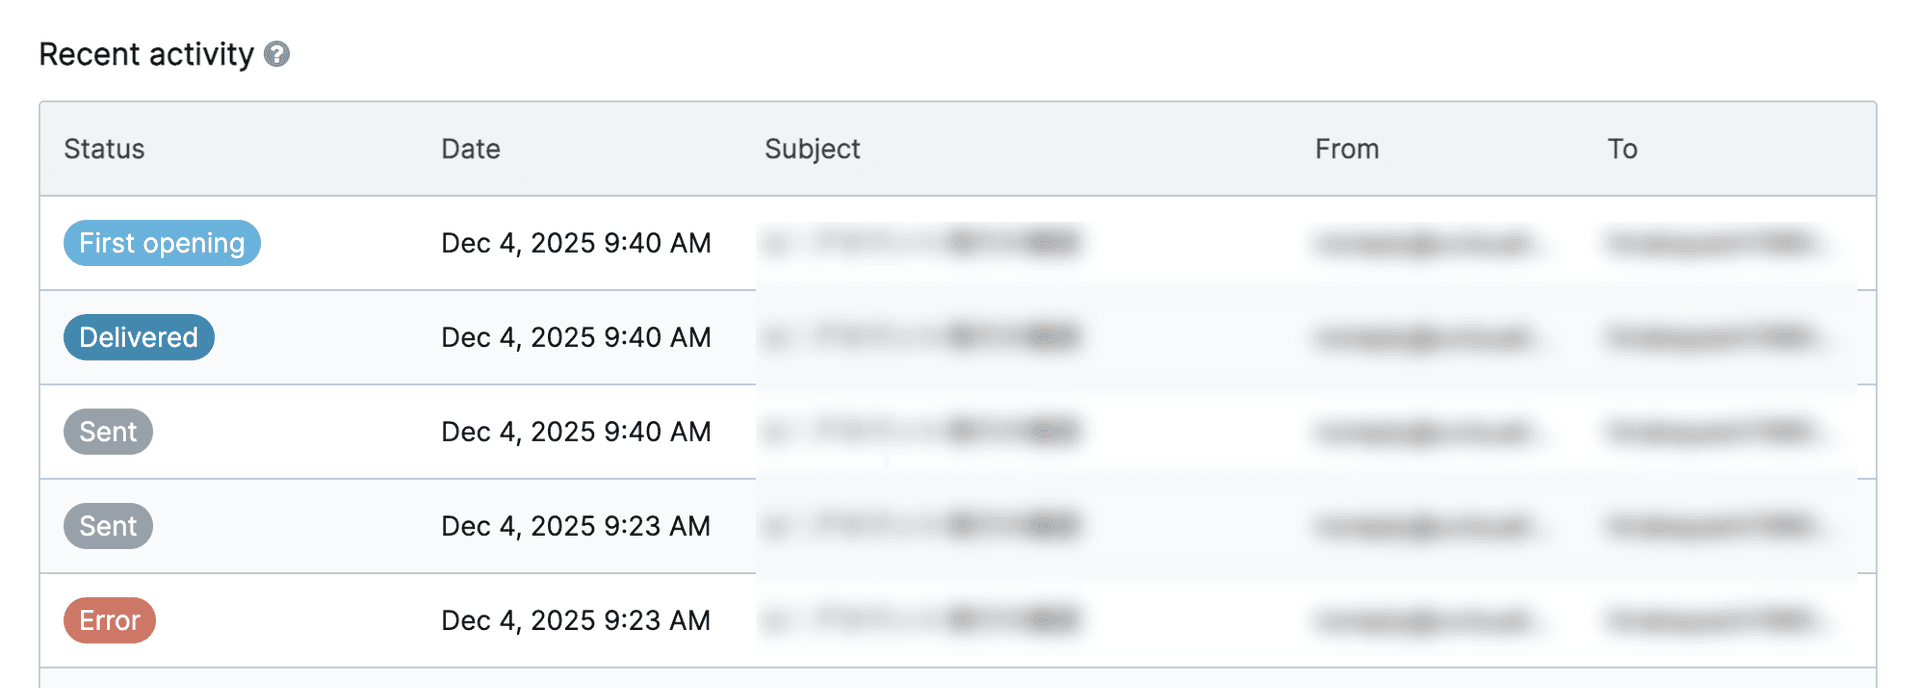Viewport: 1920px width, 688px height.
Task: Open the blurred subject in the Error row
Action: coord(920,620)
